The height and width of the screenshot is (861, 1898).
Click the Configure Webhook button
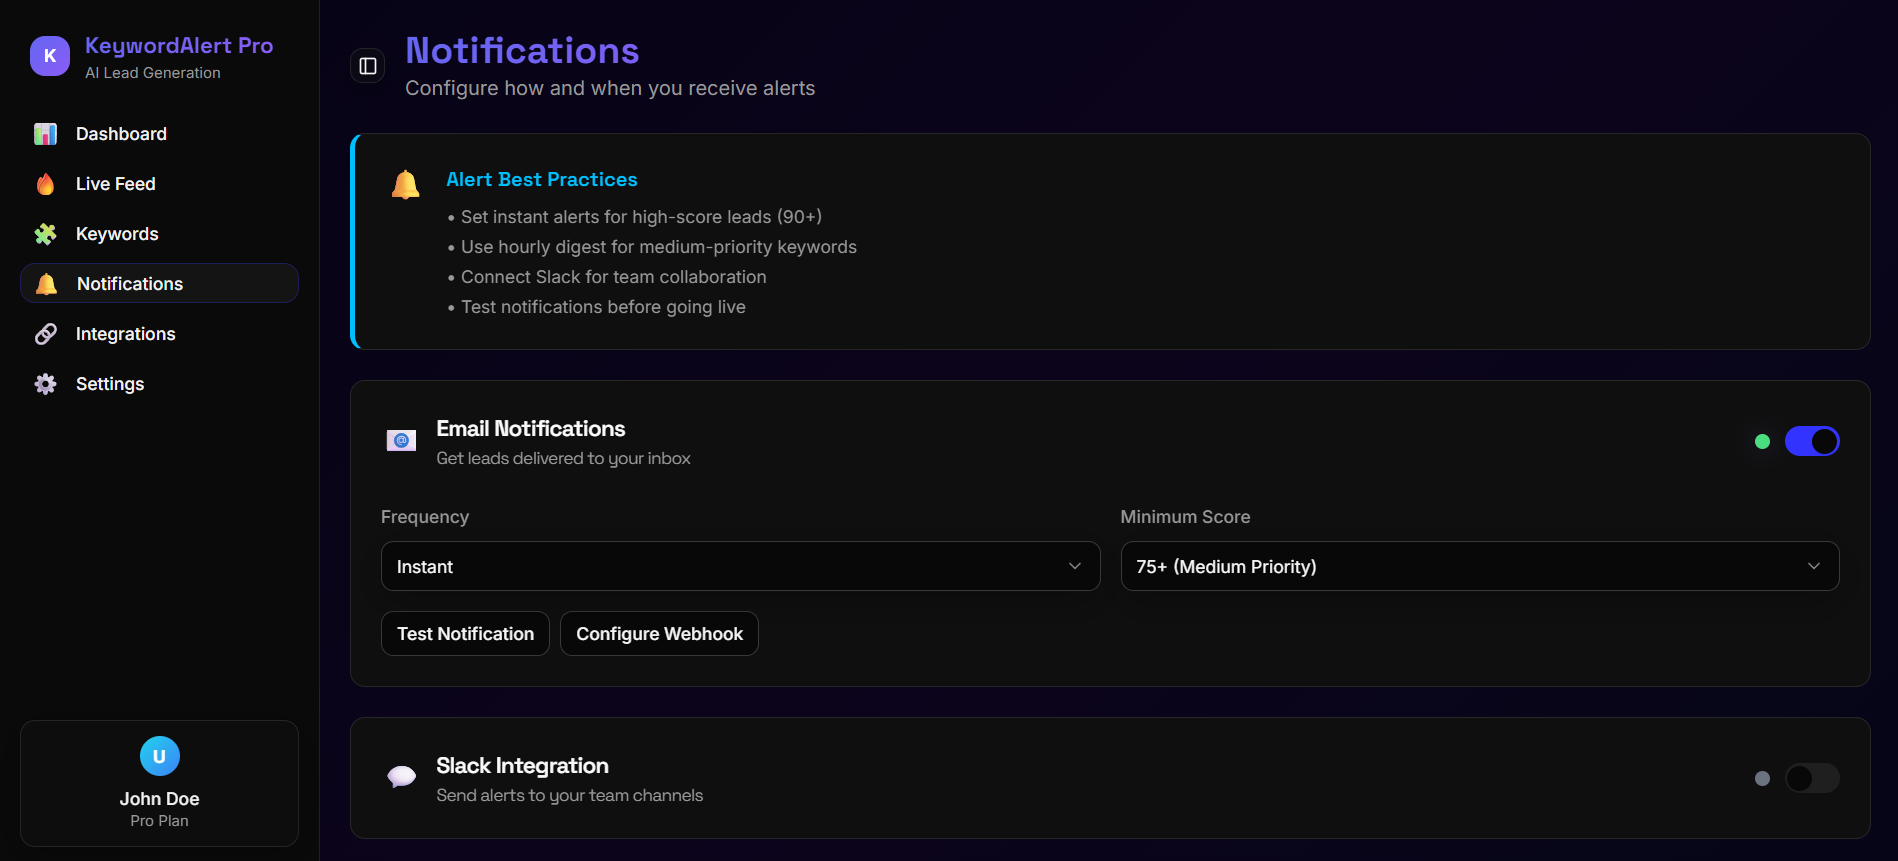pyautogui.click(x=659, y=634)
